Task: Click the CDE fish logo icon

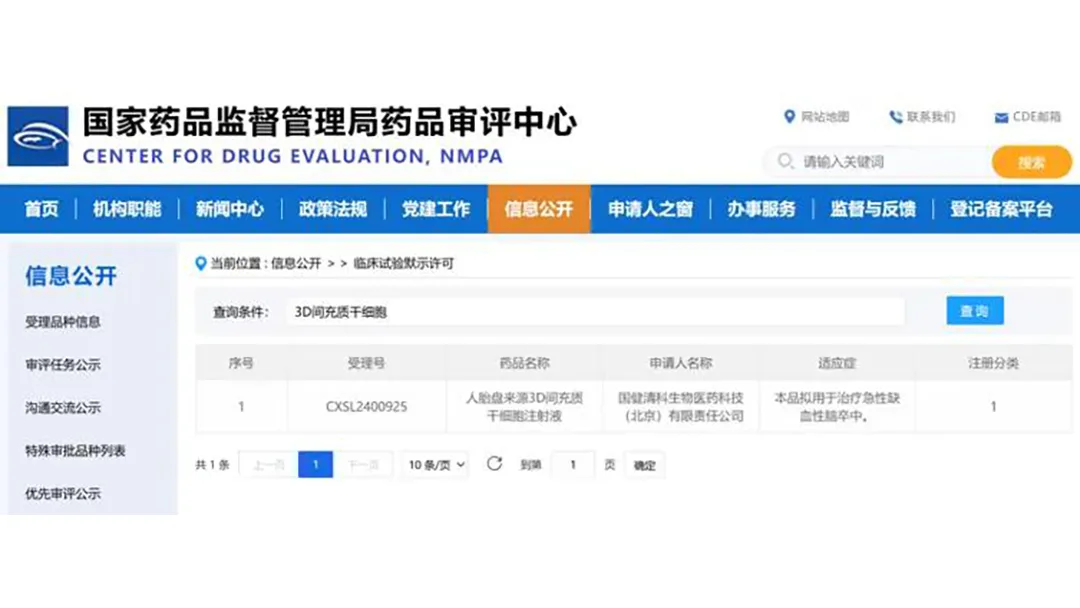Action: pyautogui.click(x=38, y=136)
